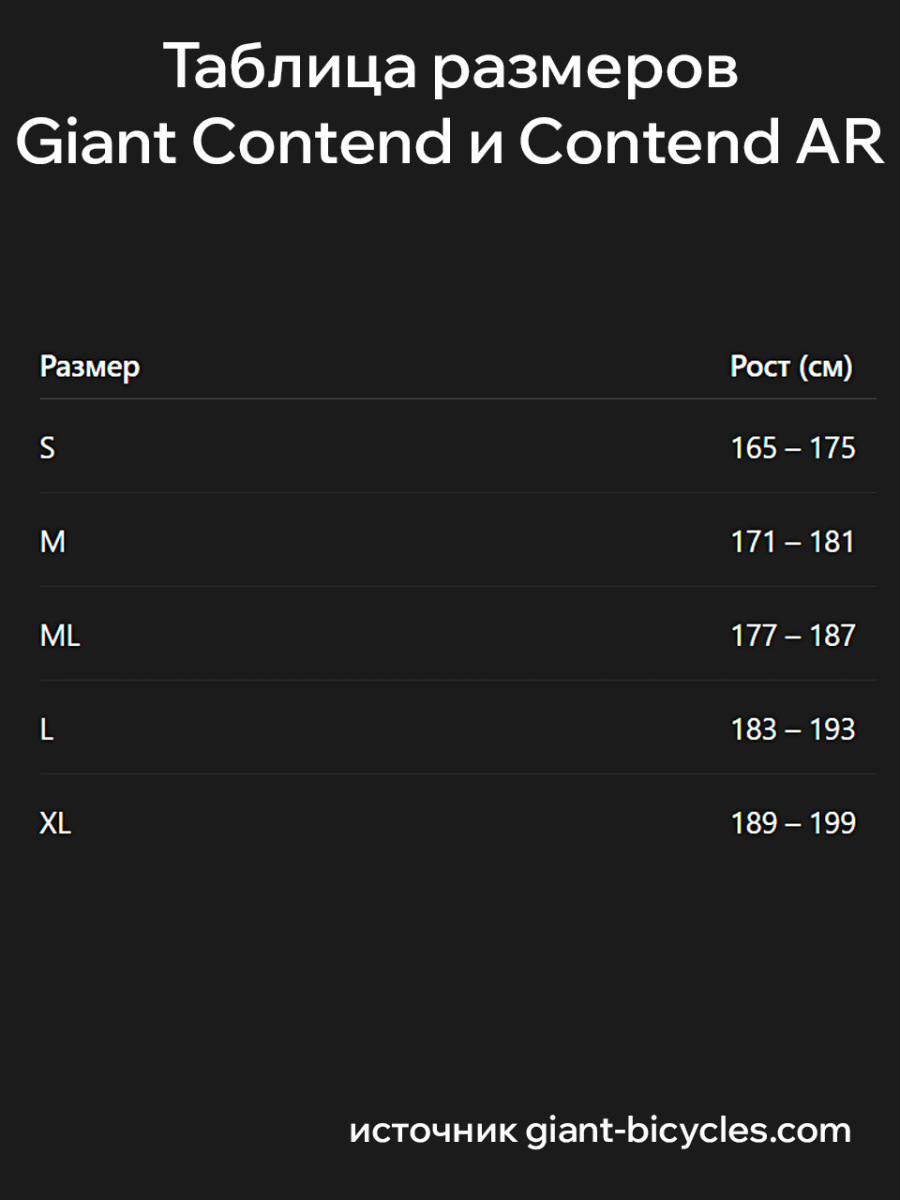Click the height range 177 – 187
This screenshot has width=900, height=1200.
point(793,636)
